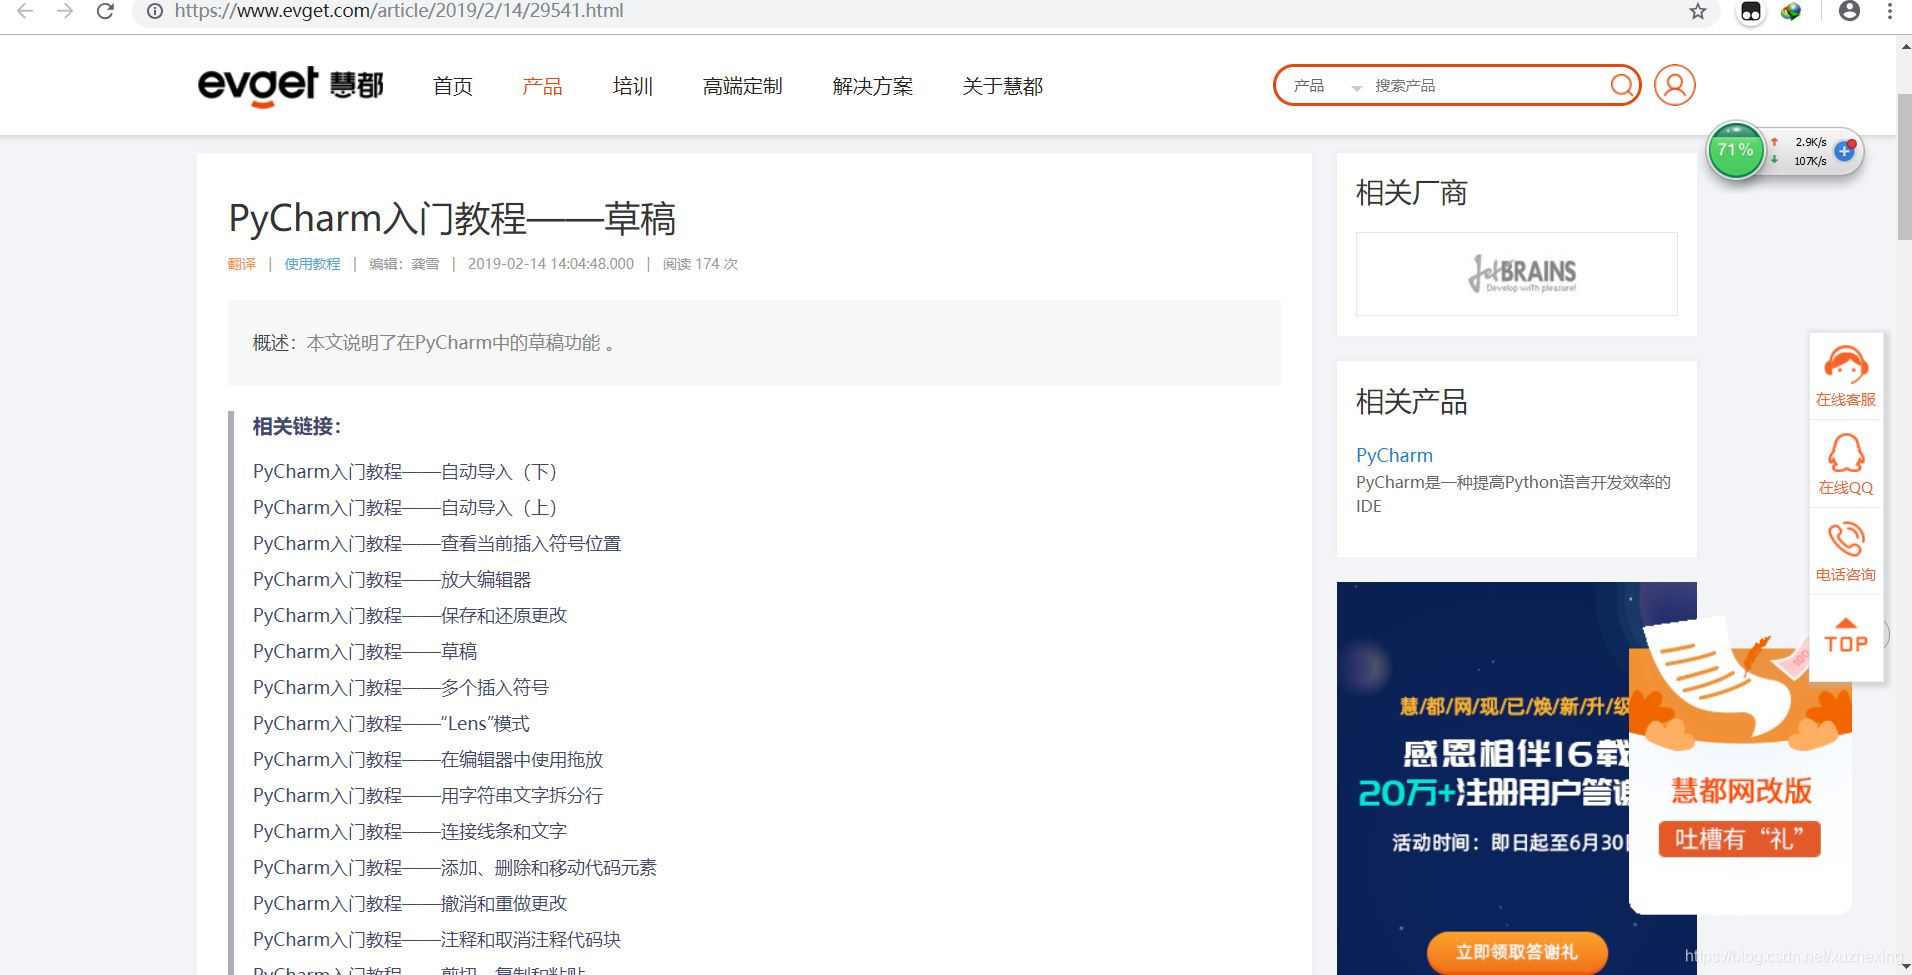Click the 慧都网改版 popup text

tap(1741, 791)
